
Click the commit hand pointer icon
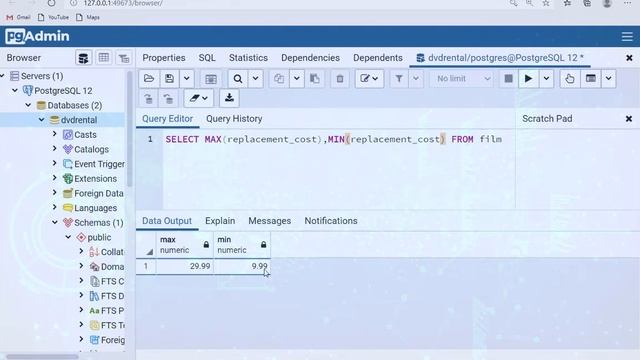(x=570, y=78)
